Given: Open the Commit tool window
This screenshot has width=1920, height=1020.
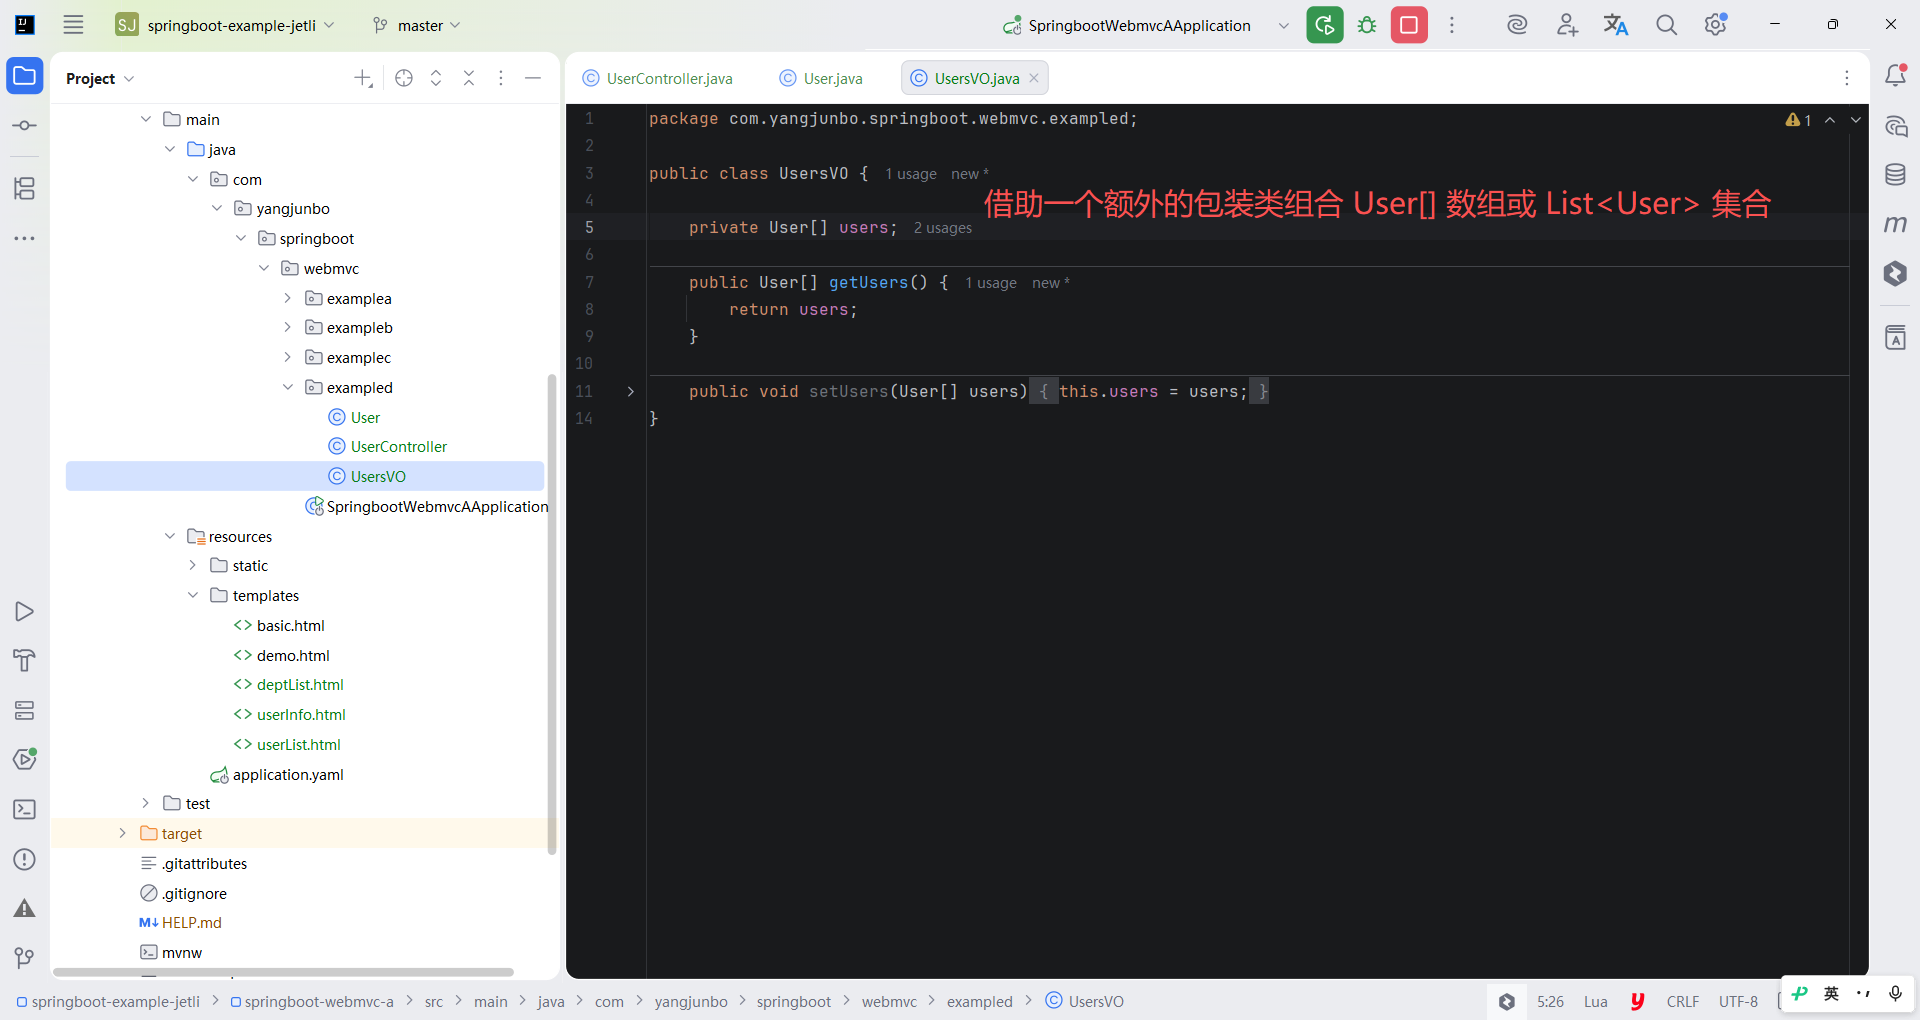Looking at the screenshot, I should click(x=25, y=126).
